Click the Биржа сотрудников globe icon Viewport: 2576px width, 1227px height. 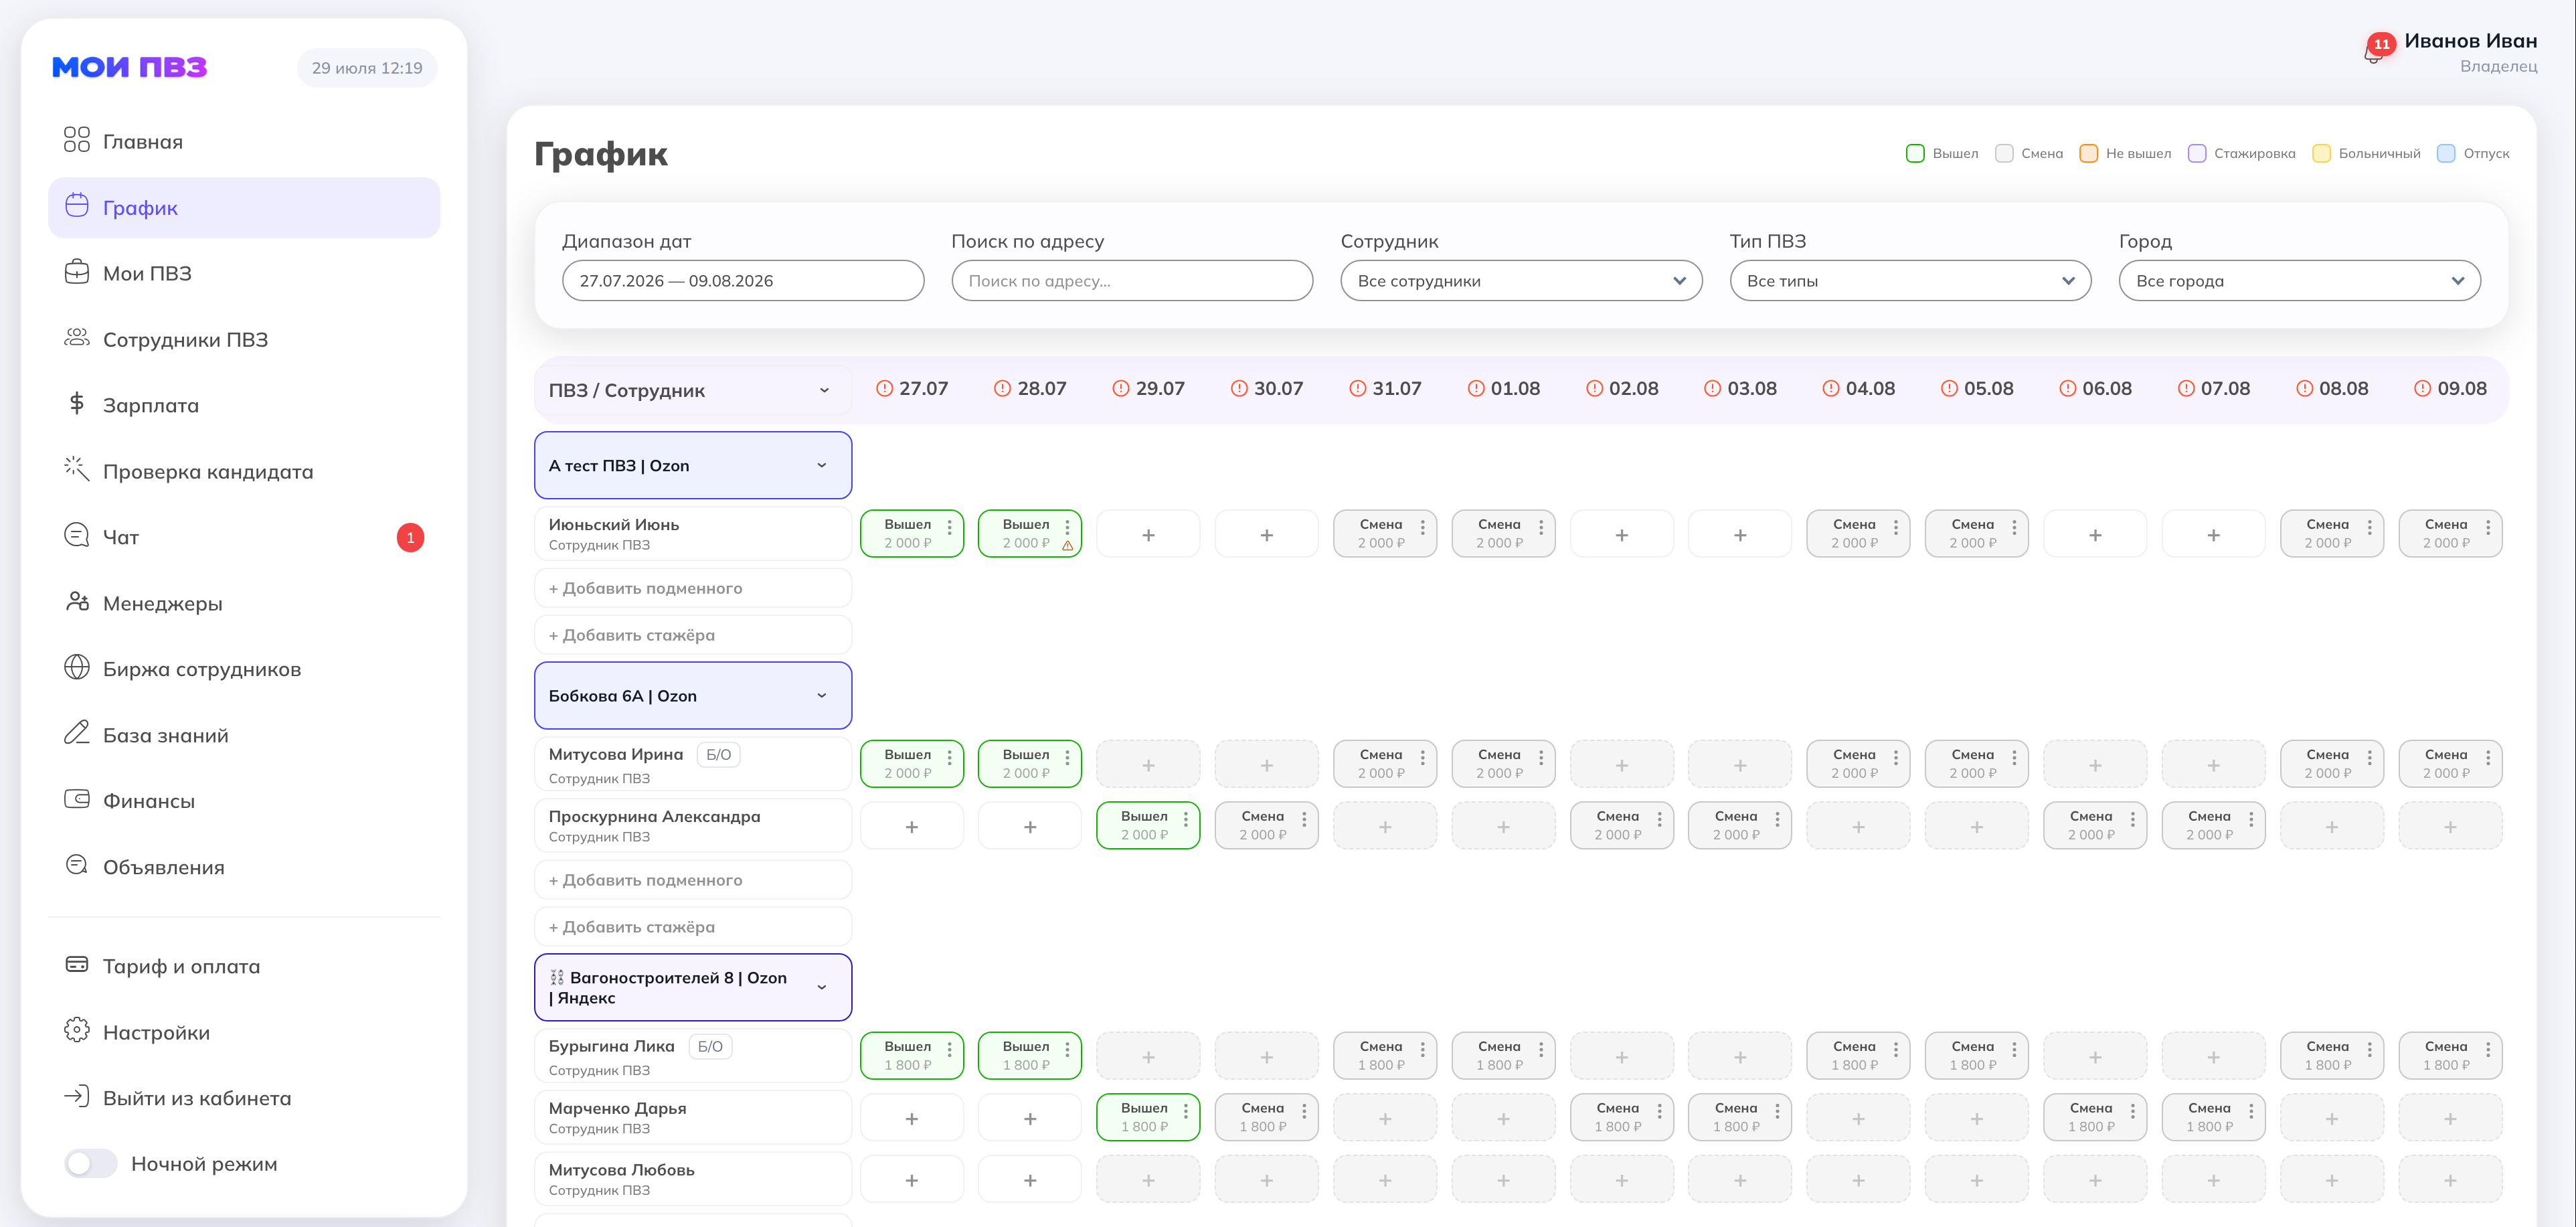point(77,668)
